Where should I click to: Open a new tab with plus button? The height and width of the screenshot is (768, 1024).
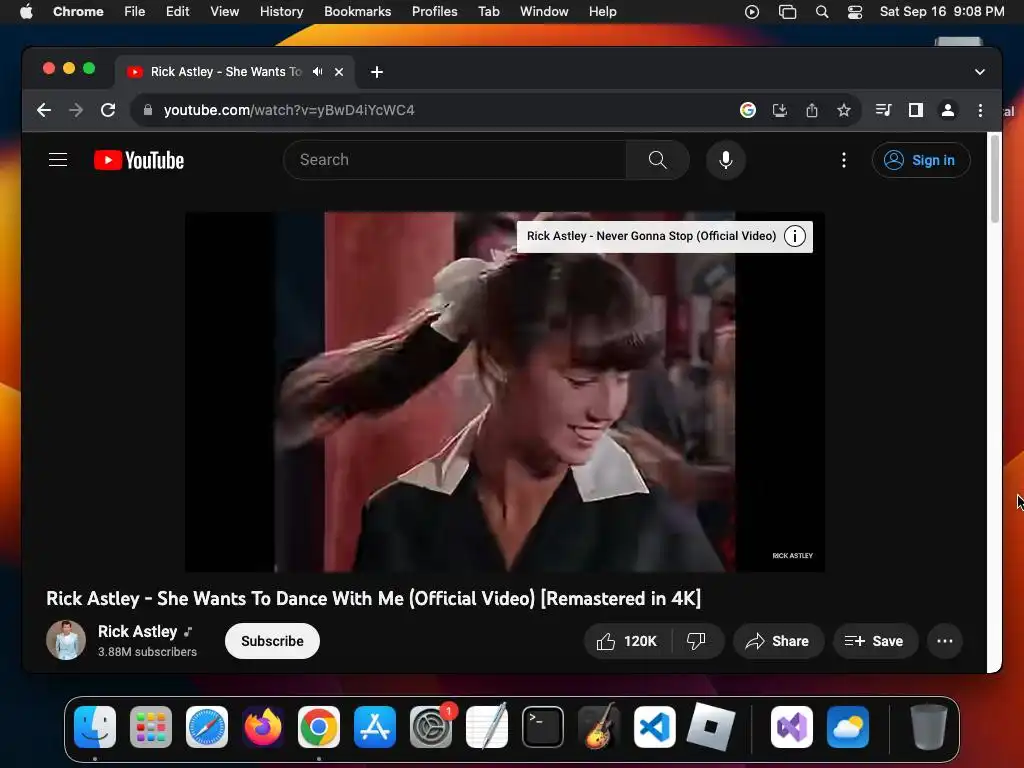click(x=377, y=72)
